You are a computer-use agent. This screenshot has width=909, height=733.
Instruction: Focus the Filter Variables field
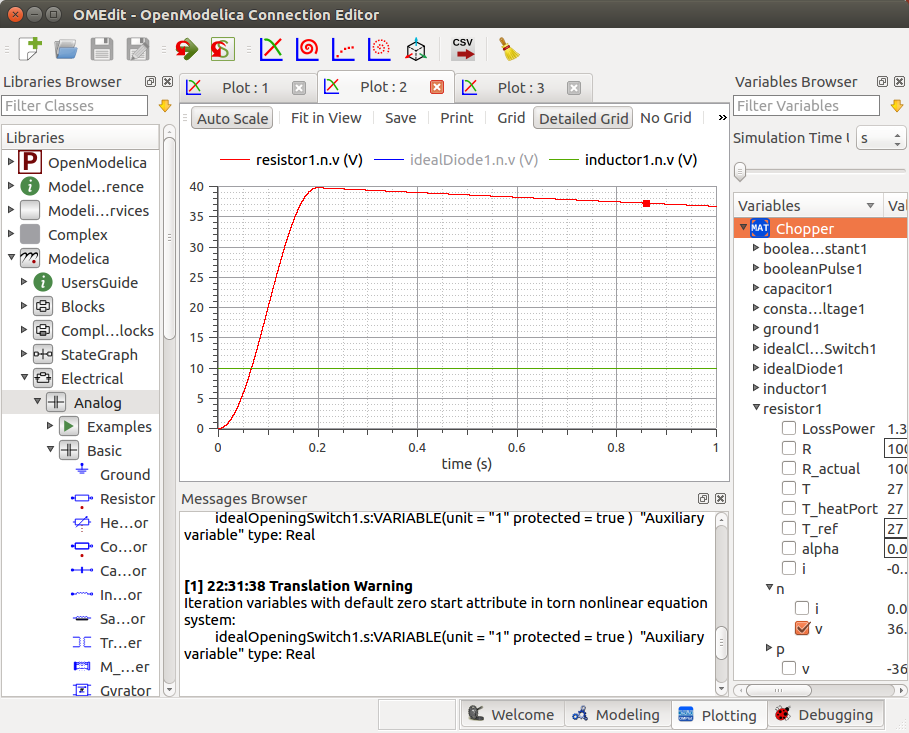[807, 106]
